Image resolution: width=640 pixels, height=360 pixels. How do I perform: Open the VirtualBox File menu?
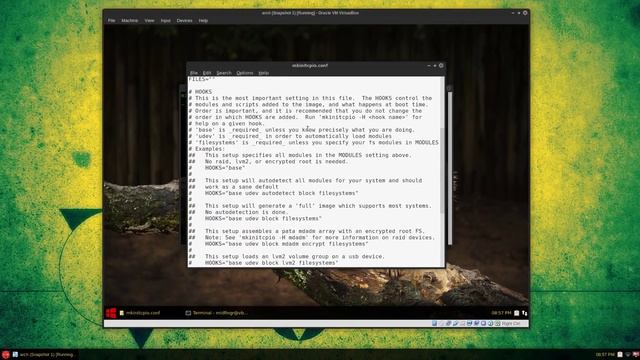pyautogui.click(x=111, y=20)
